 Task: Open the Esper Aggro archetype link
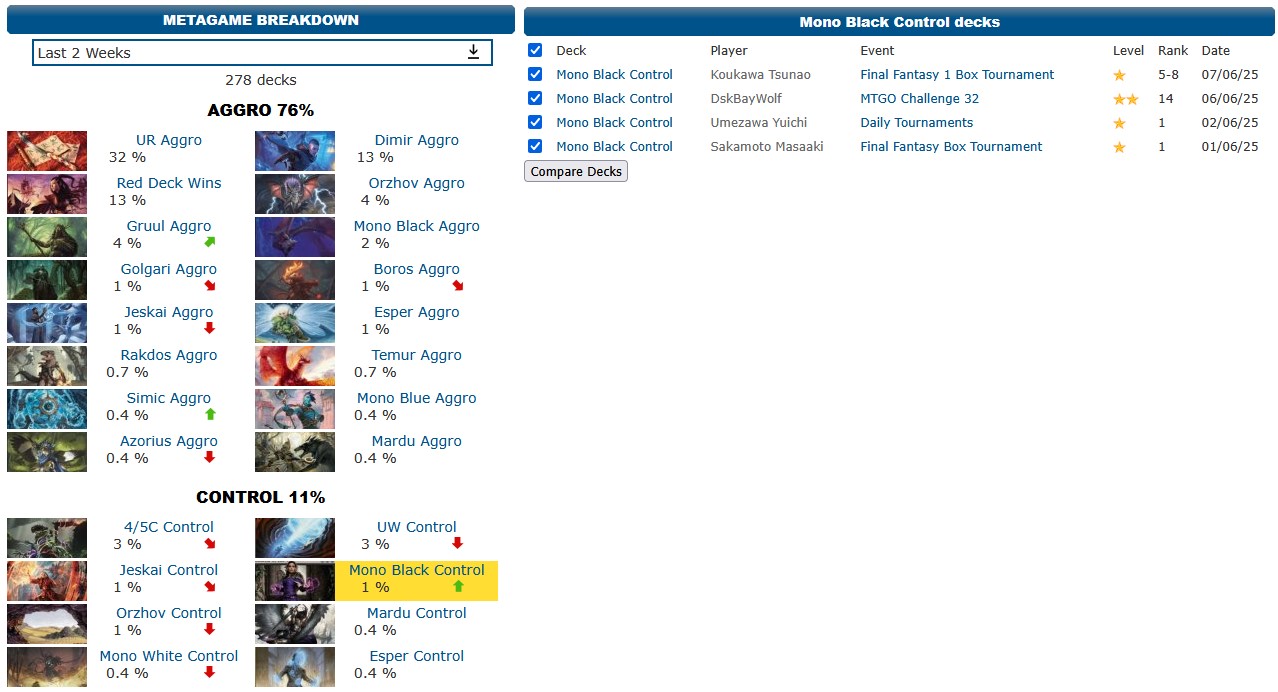pos(417,312)
